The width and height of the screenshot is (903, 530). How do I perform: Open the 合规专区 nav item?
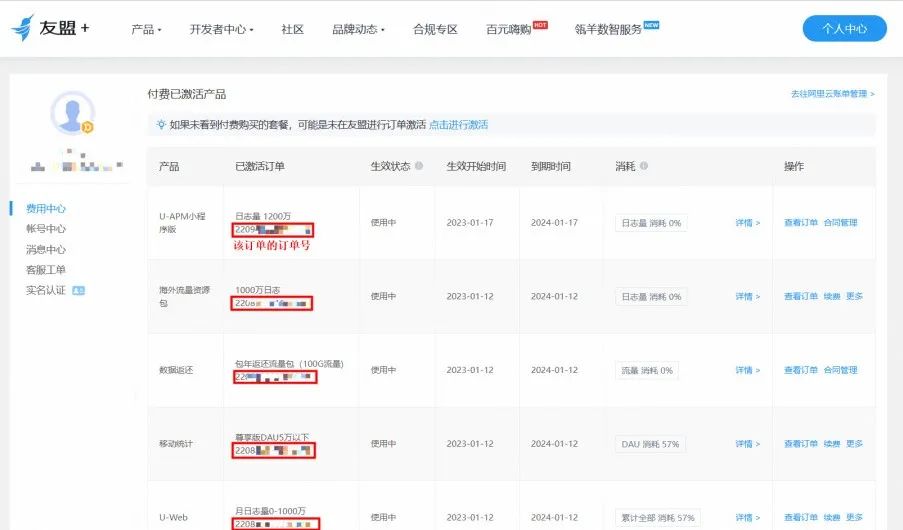435,29
